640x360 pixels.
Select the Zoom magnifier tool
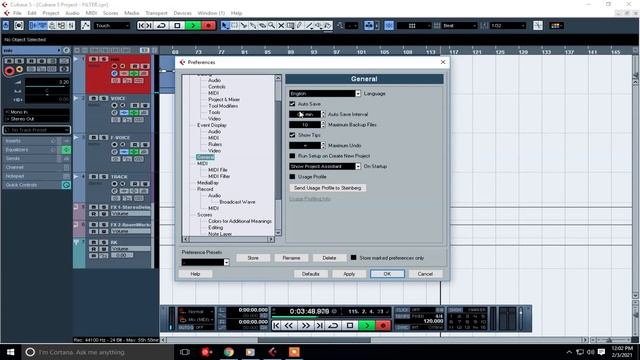click(271, 26)
